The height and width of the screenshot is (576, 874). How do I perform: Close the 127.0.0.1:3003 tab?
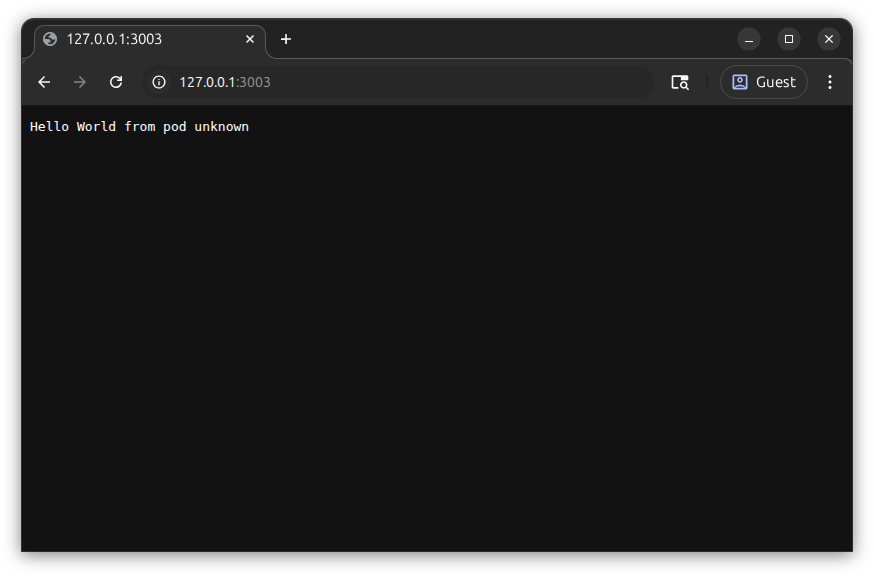click(250, 39)
